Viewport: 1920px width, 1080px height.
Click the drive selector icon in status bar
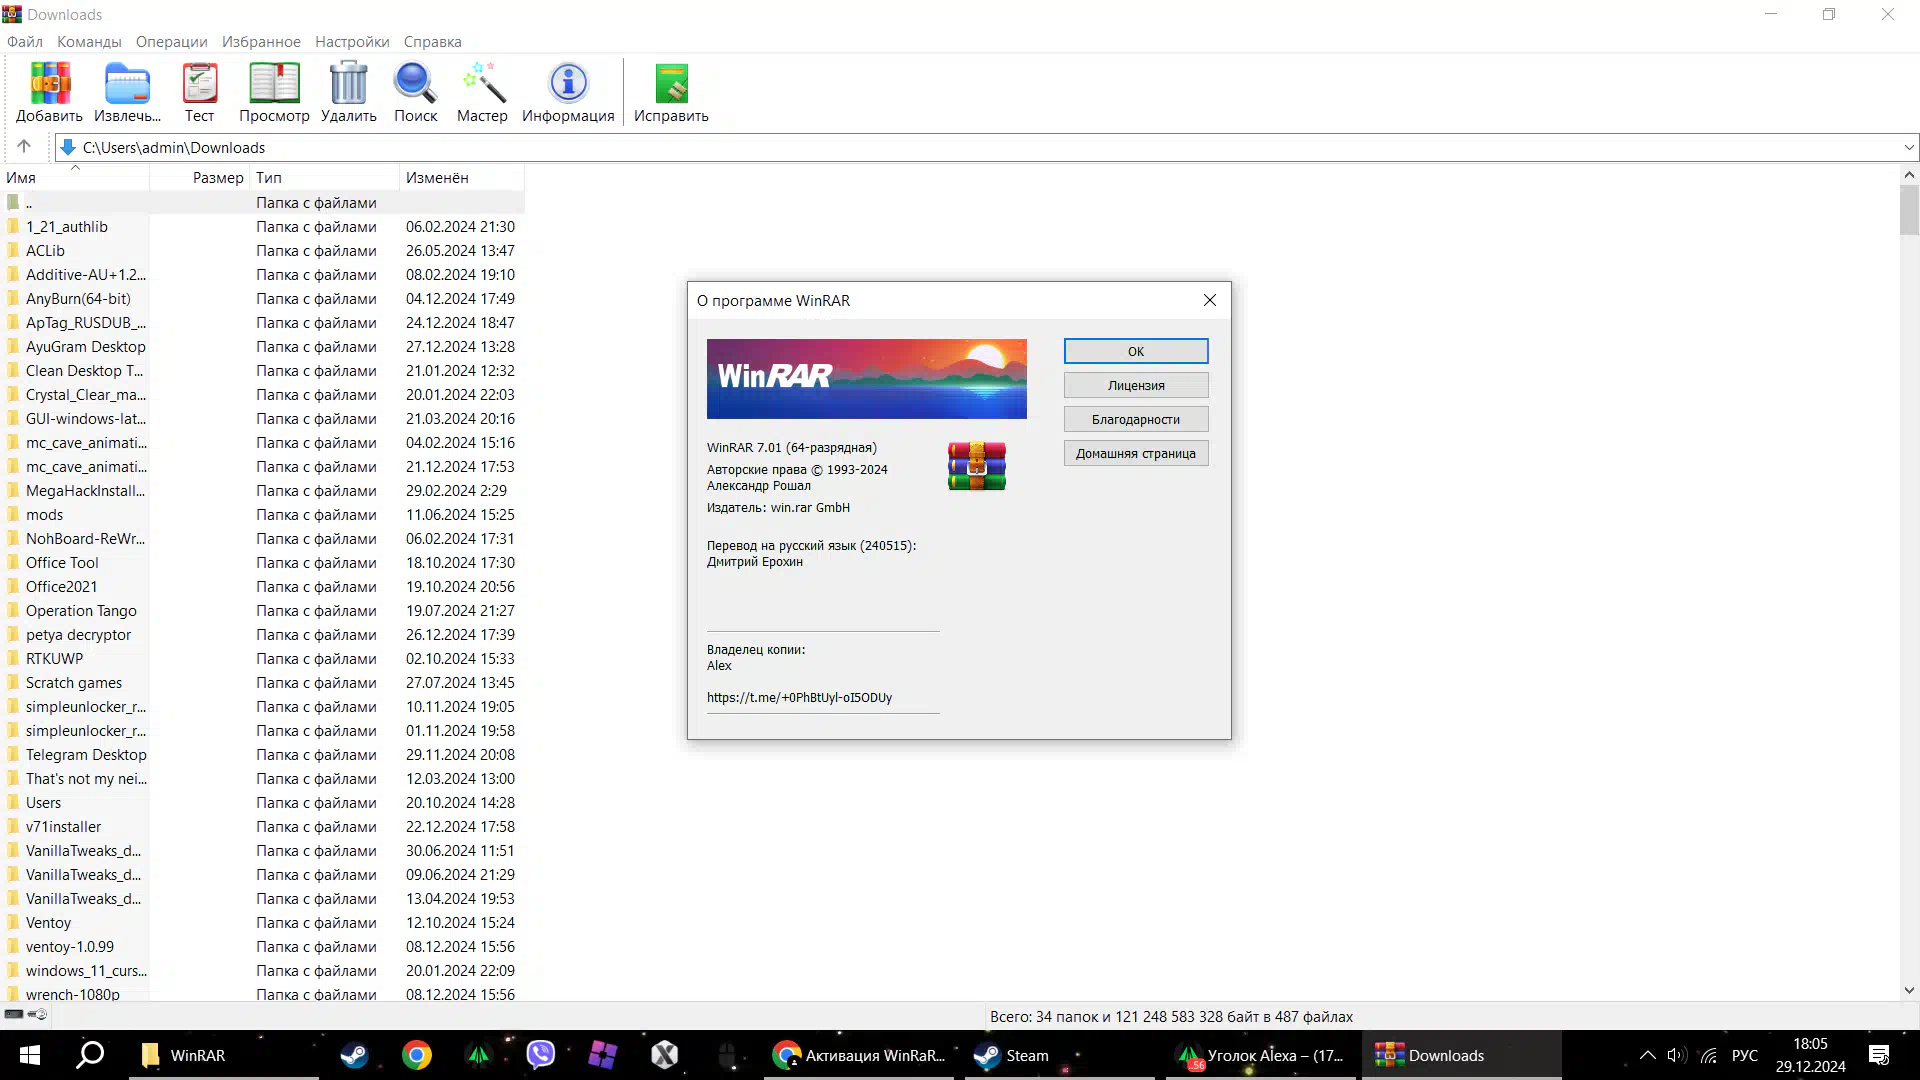[14, 1014]
